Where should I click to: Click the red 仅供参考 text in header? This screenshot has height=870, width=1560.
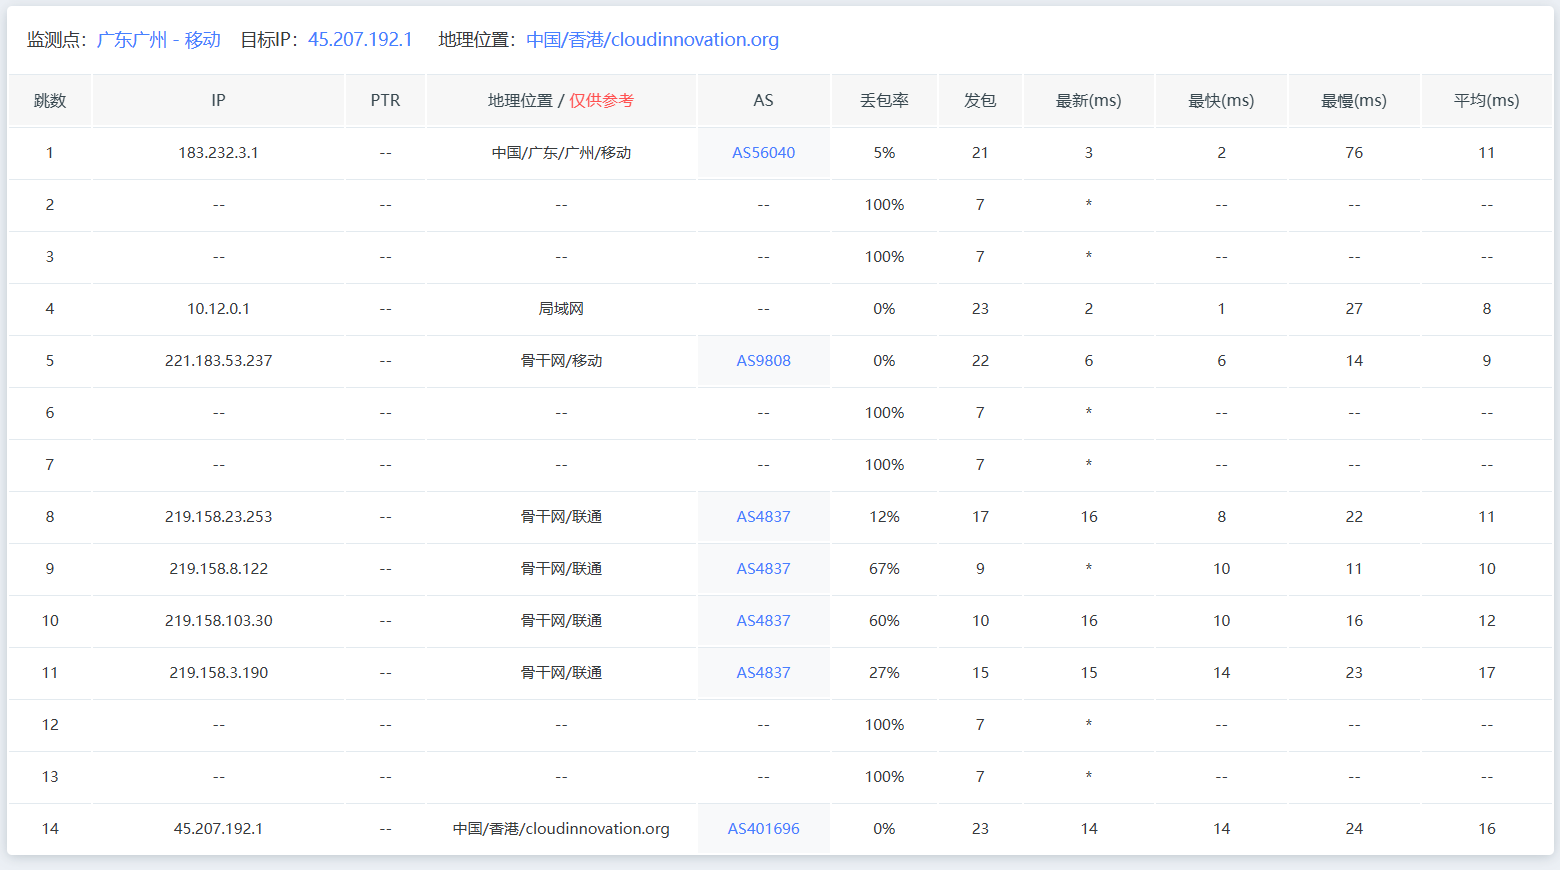pos(602,101)
